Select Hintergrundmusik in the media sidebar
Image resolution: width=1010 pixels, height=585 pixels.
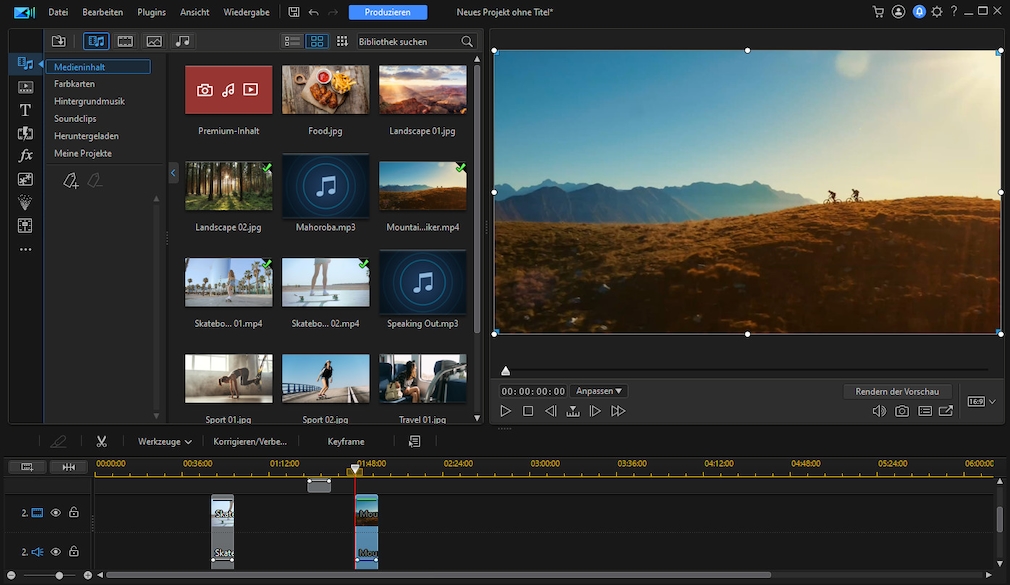91,100
